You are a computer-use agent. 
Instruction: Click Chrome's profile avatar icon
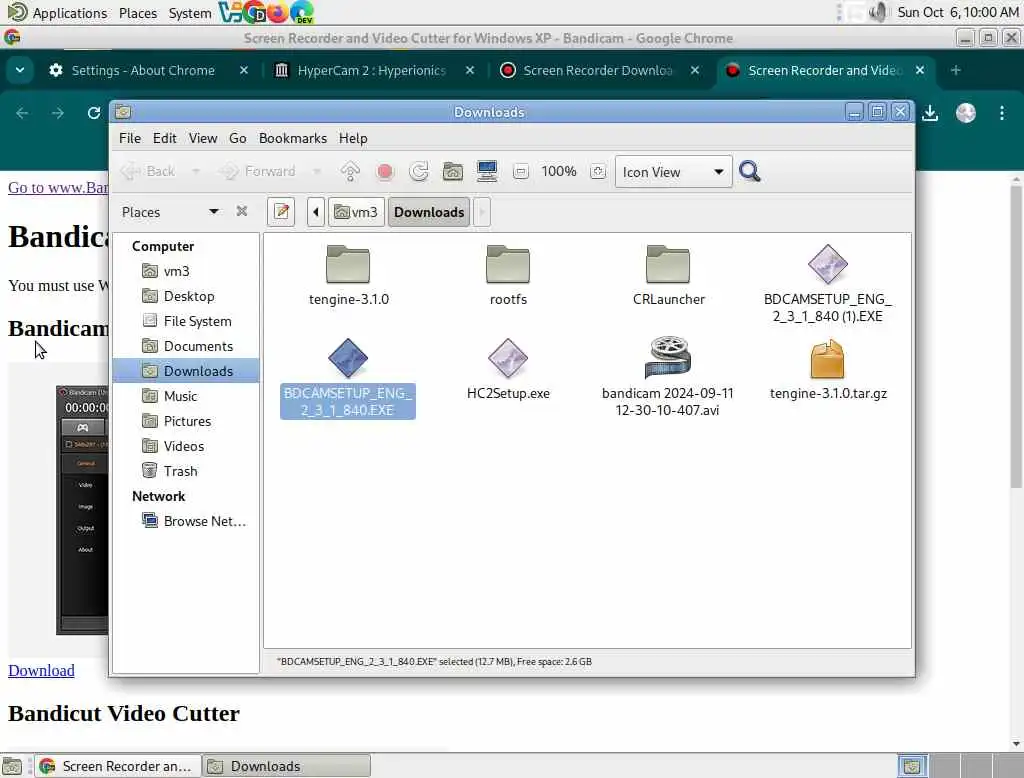pyautogui.click(x=966, y=113)
